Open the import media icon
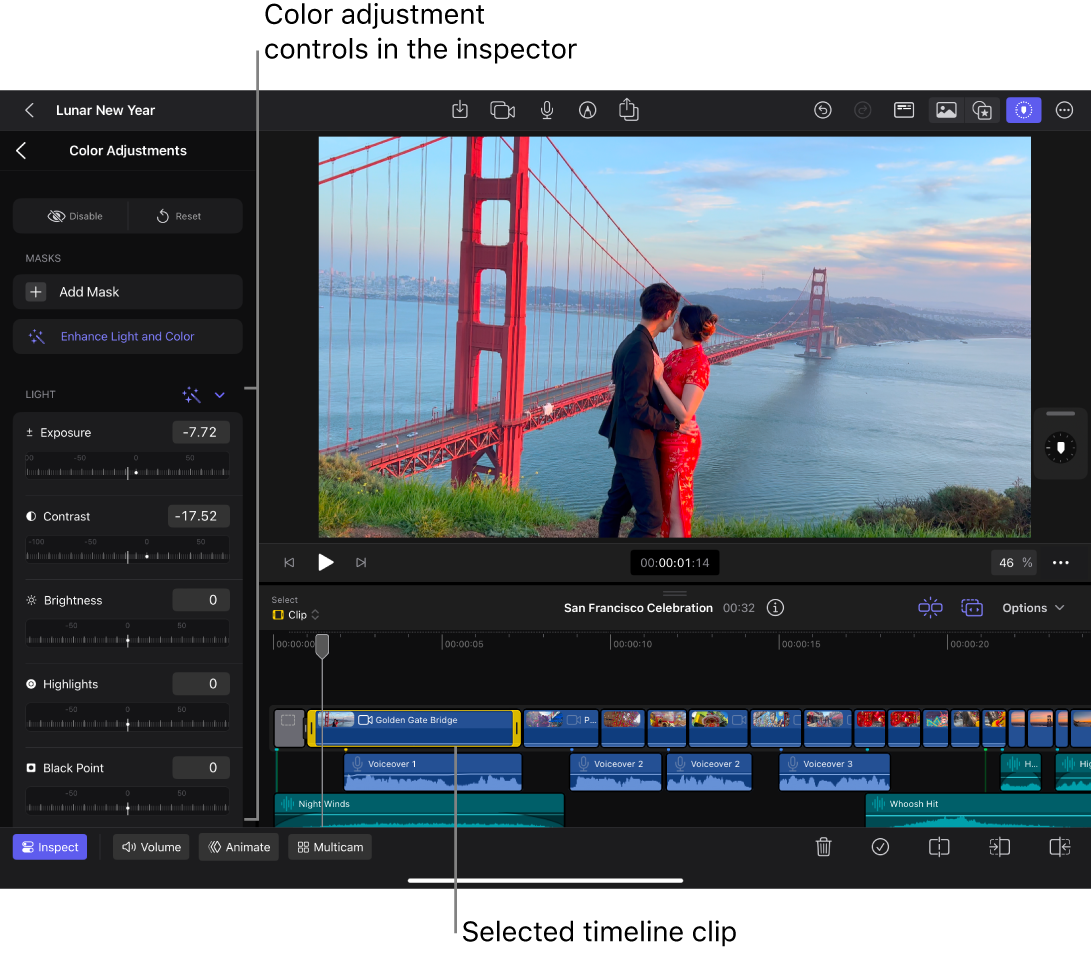Screen dimensions: 1092x960 pyautogui.click(x=460, y=110)
